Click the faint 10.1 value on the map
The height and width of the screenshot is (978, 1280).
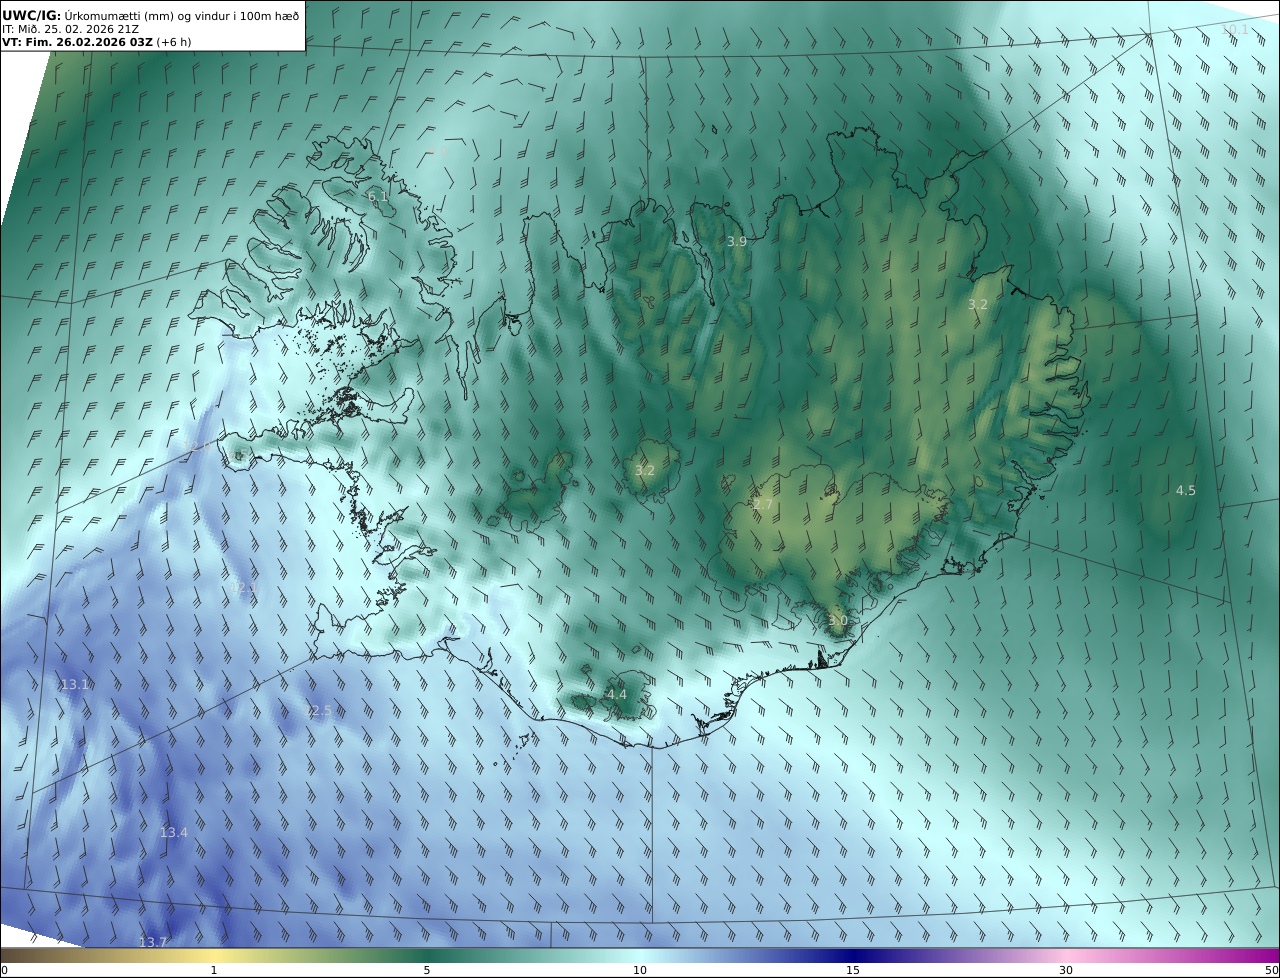tap(1235, 30)
